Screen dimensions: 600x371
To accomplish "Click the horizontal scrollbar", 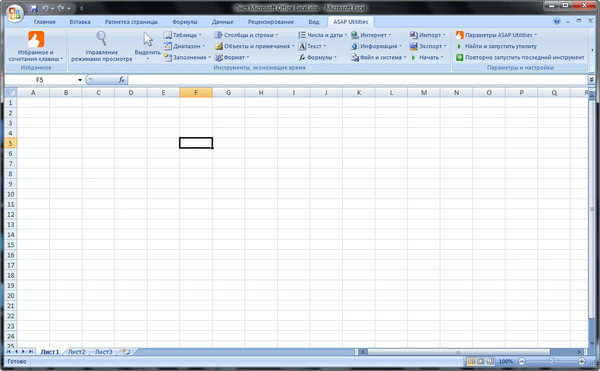I will click(458, 352).
